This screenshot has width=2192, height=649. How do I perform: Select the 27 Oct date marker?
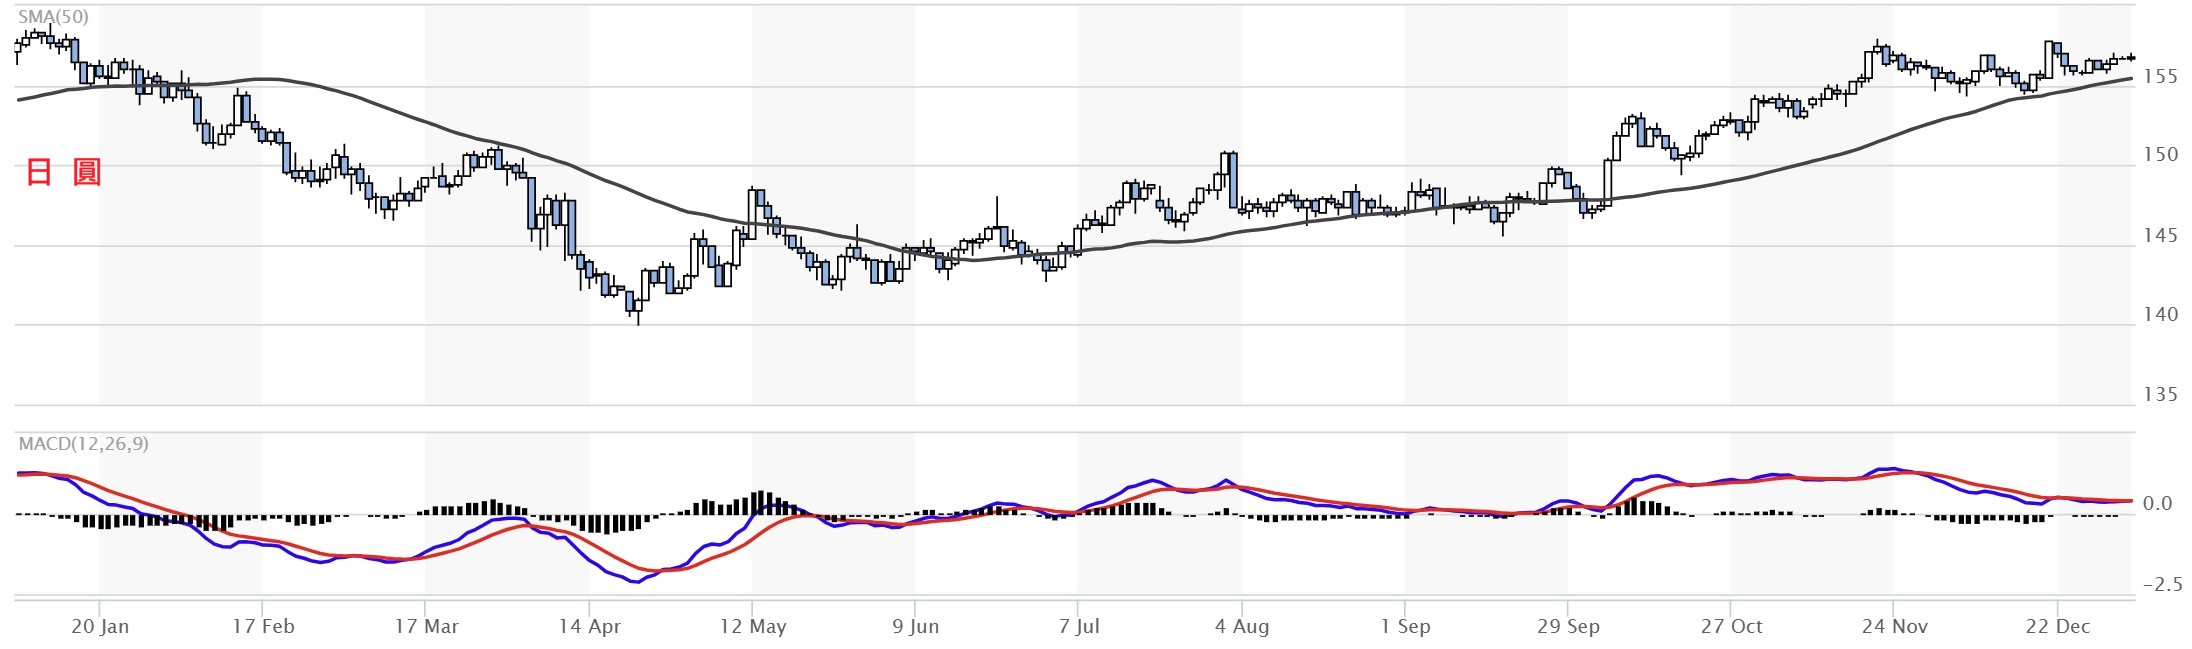pyautogui.click(x=1731, y=626)
